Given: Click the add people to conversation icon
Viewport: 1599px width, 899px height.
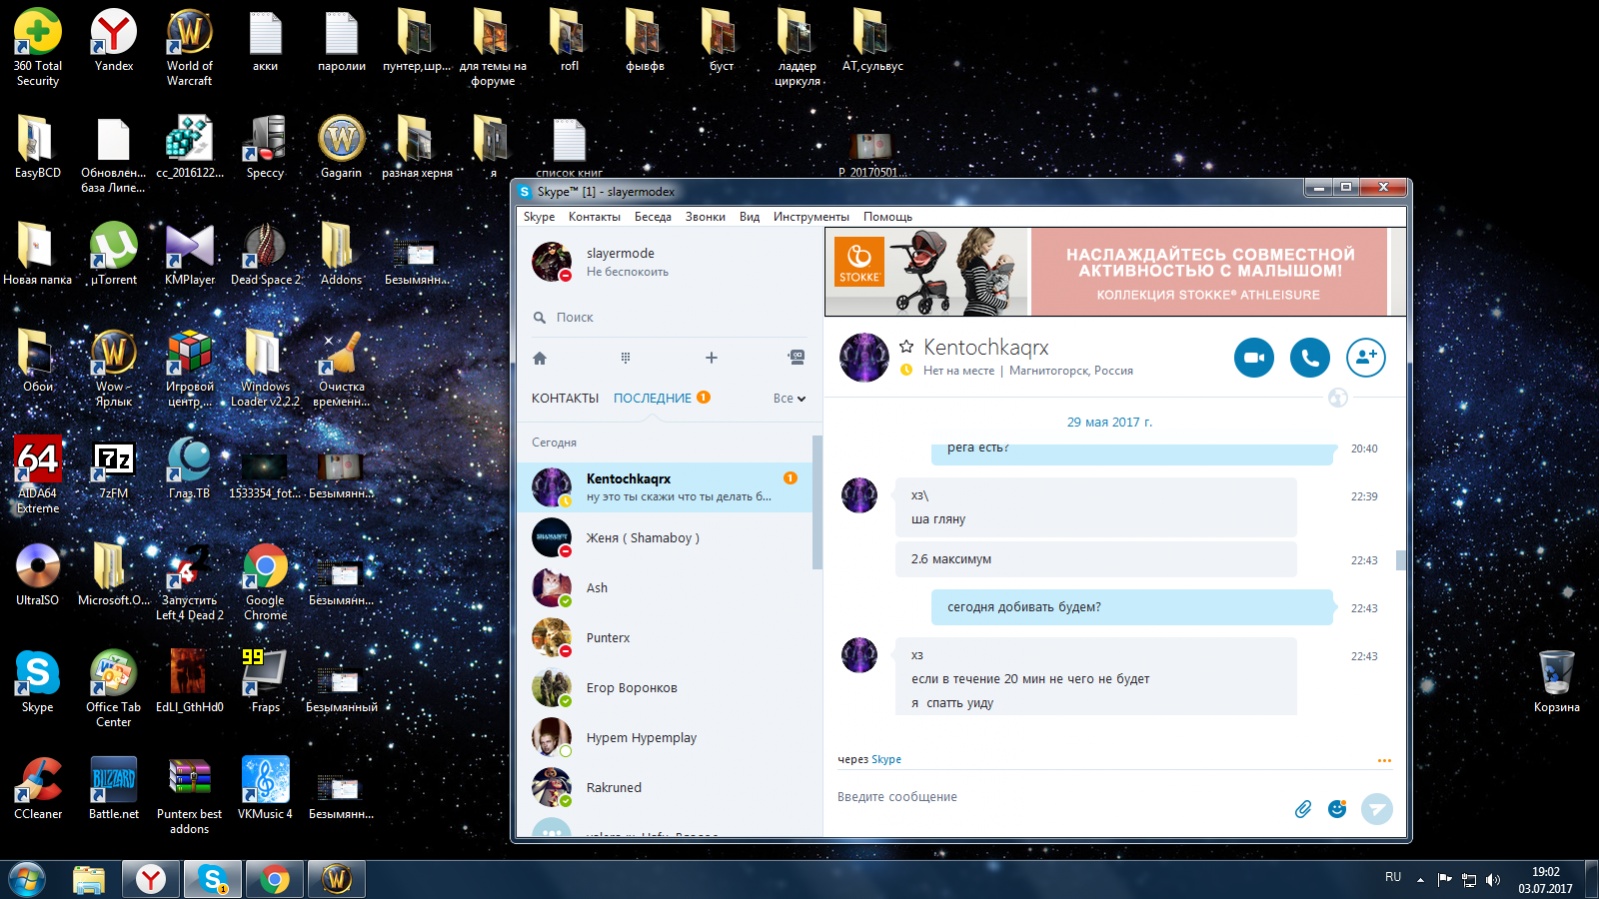Looking at the screenshot, I should (1365, 358).
